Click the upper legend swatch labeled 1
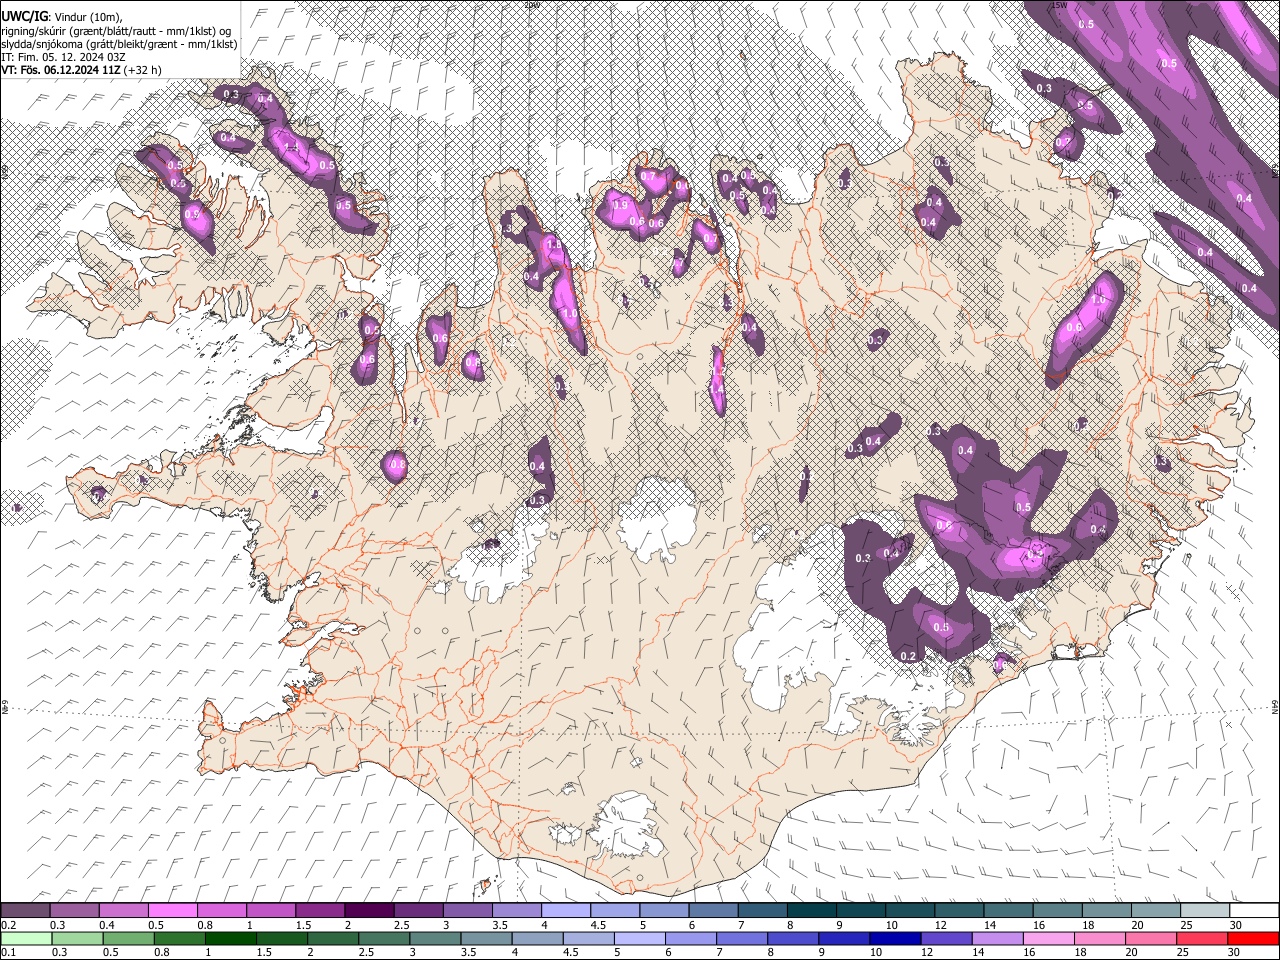 point(270,910)
